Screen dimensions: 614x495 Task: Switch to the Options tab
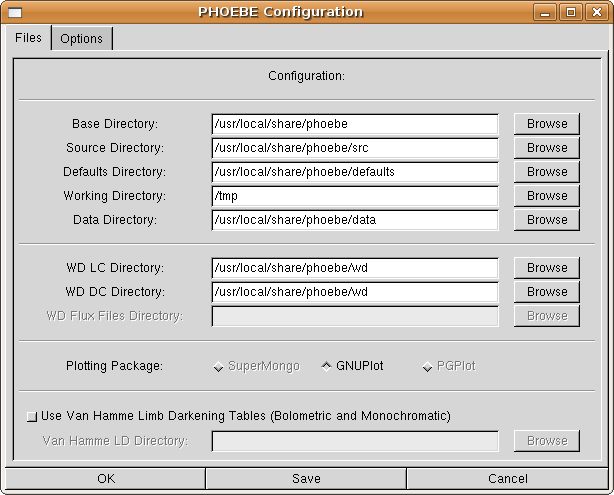[82, 38]
